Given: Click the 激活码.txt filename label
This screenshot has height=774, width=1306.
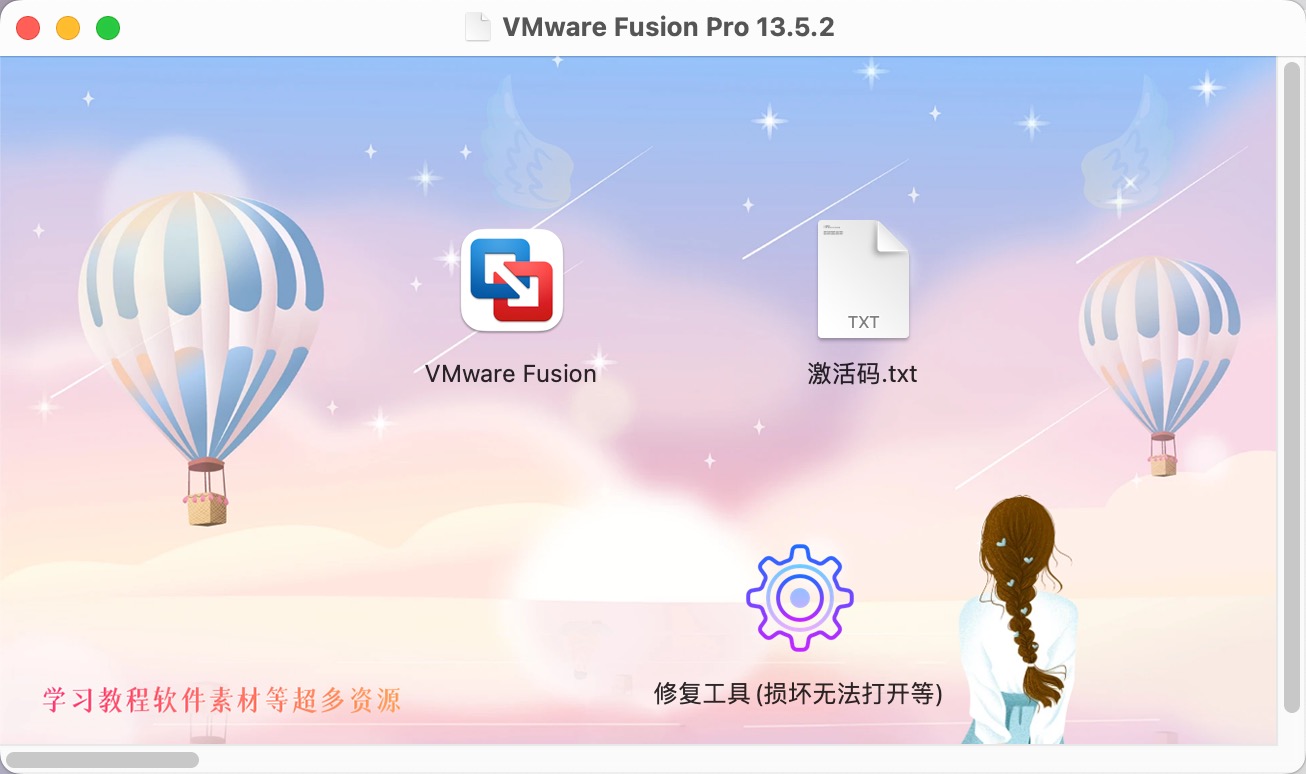Looking at the screenshot, I should pos(863,374).
